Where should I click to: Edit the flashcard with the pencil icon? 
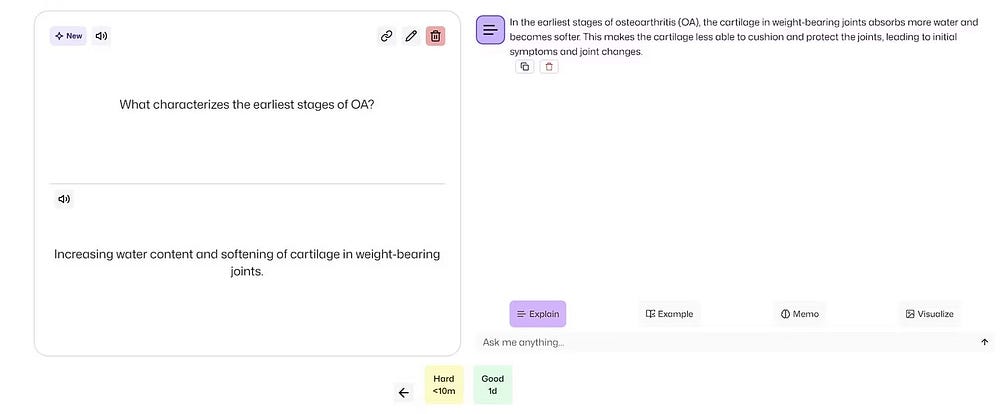tap(411, 36)
